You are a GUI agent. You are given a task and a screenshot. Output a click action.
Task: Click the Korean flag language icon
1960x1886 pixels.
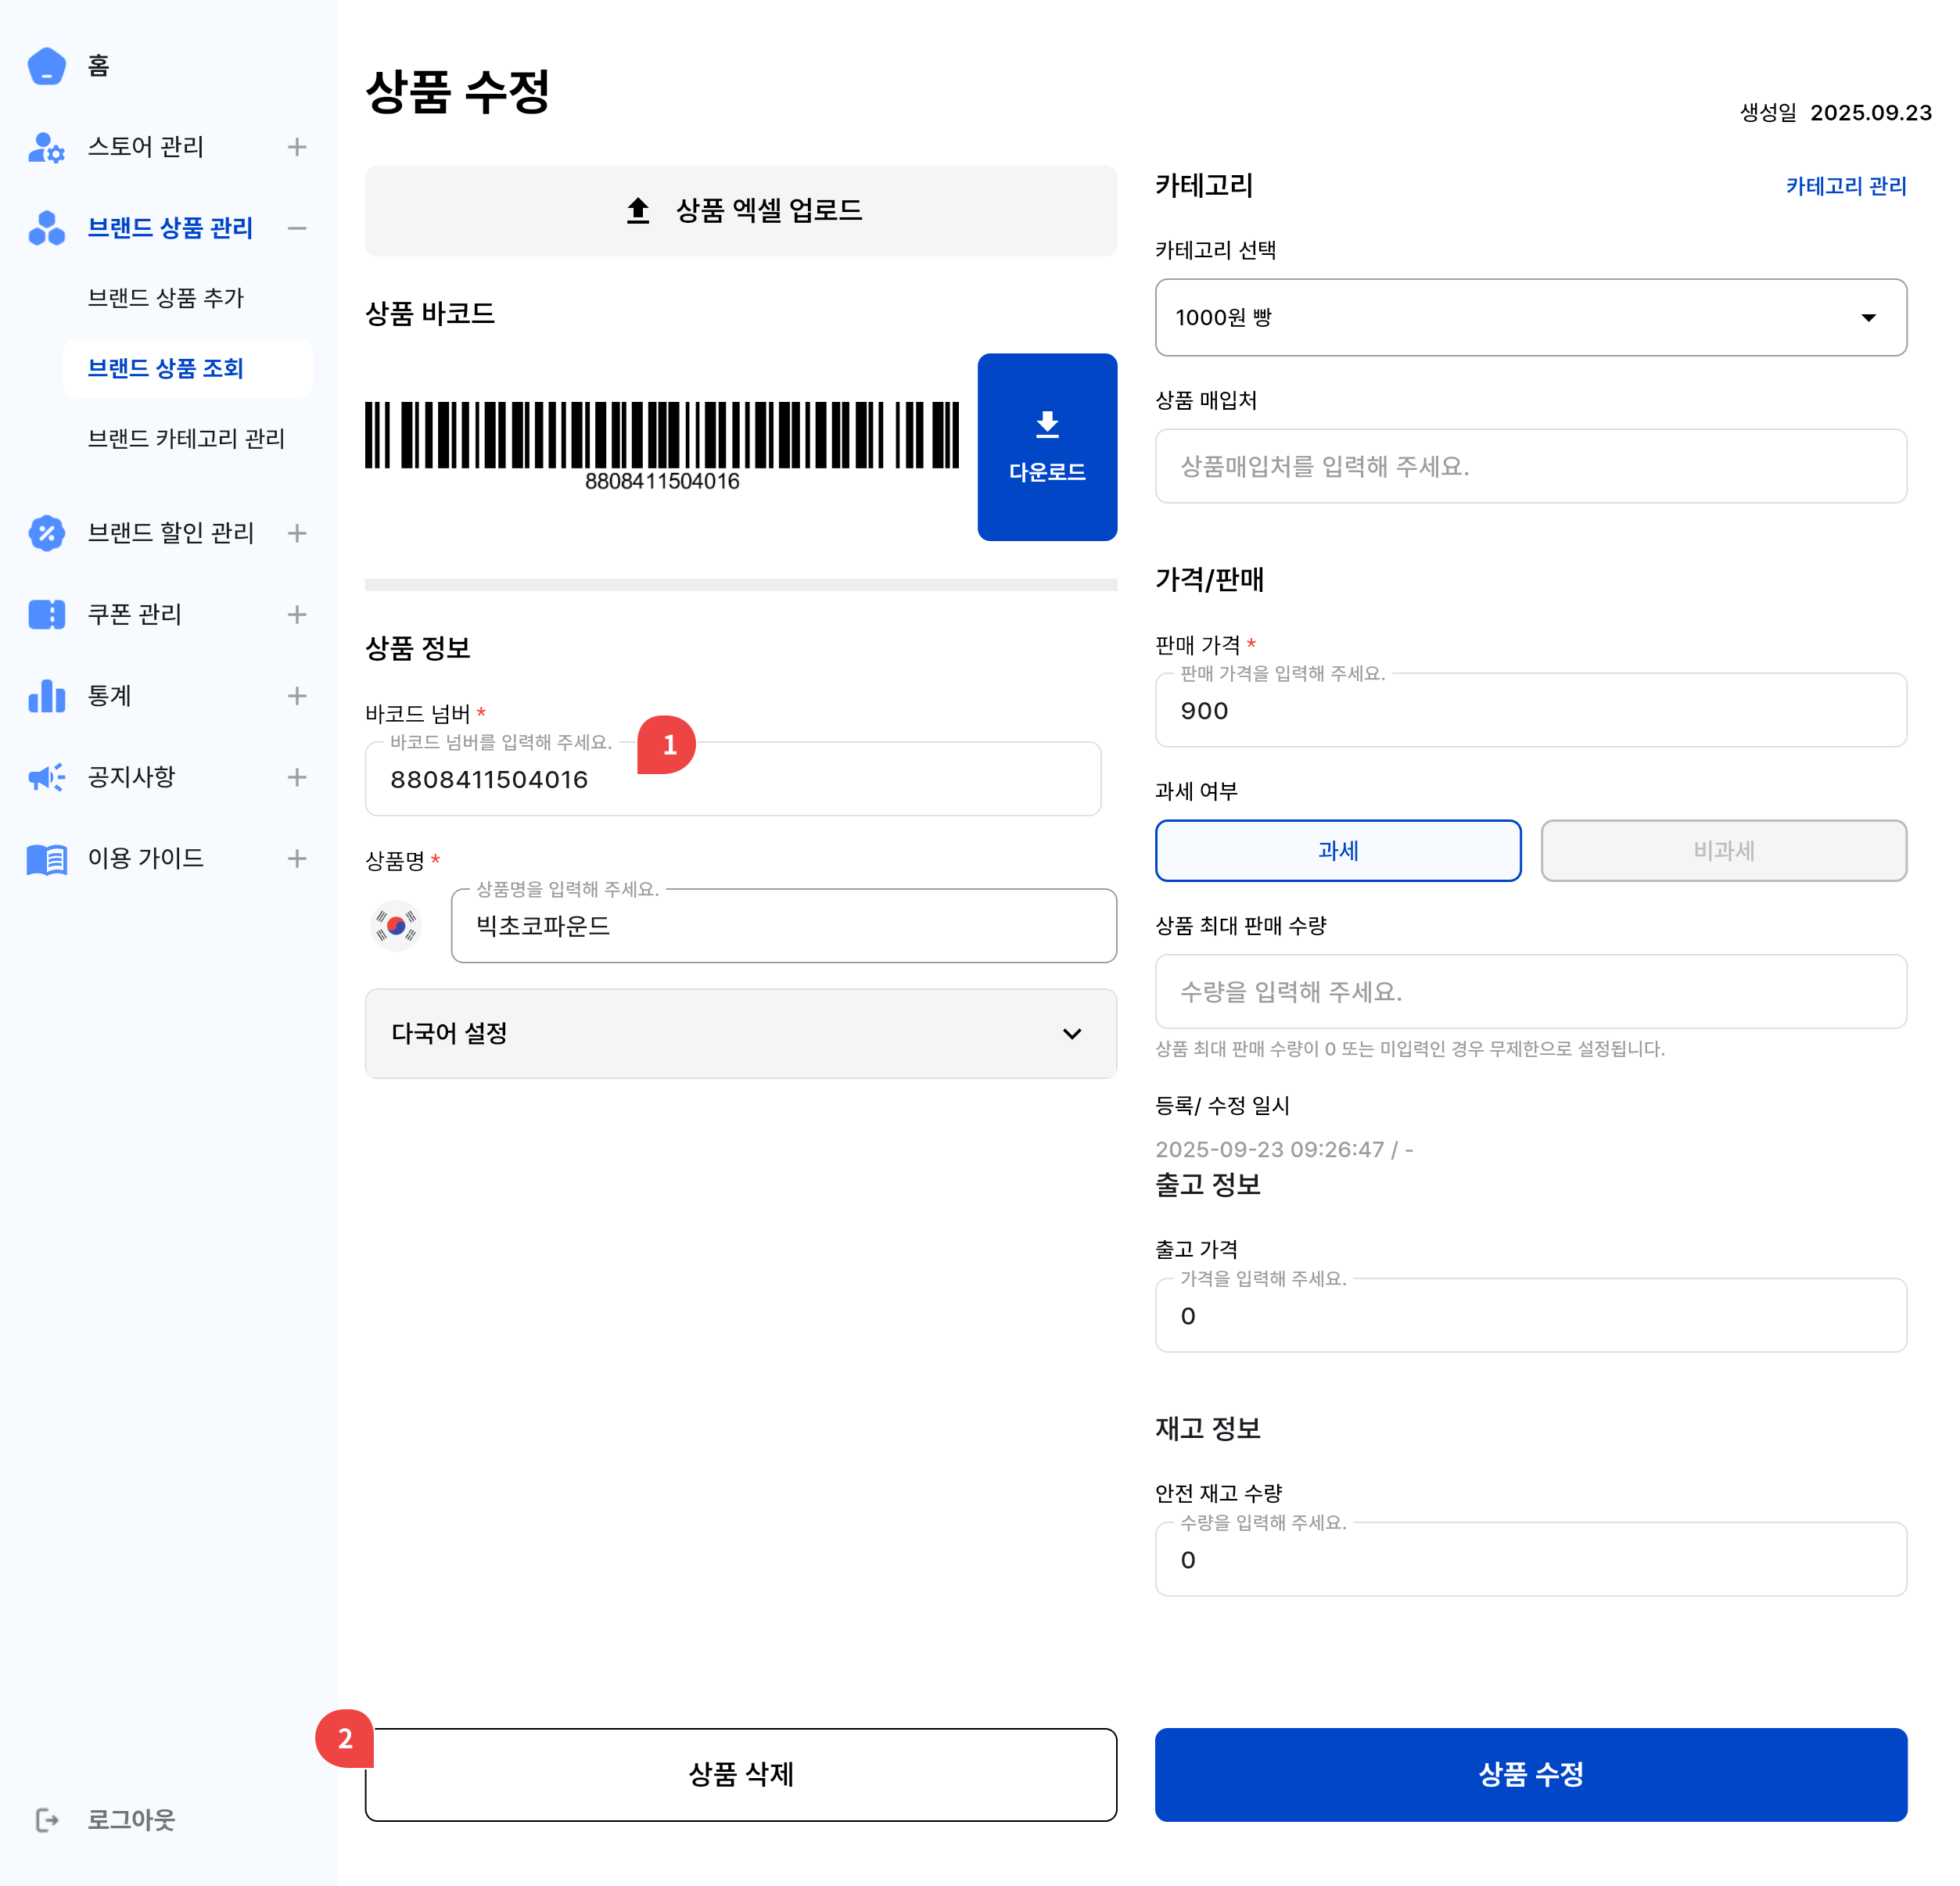(396, 925)
